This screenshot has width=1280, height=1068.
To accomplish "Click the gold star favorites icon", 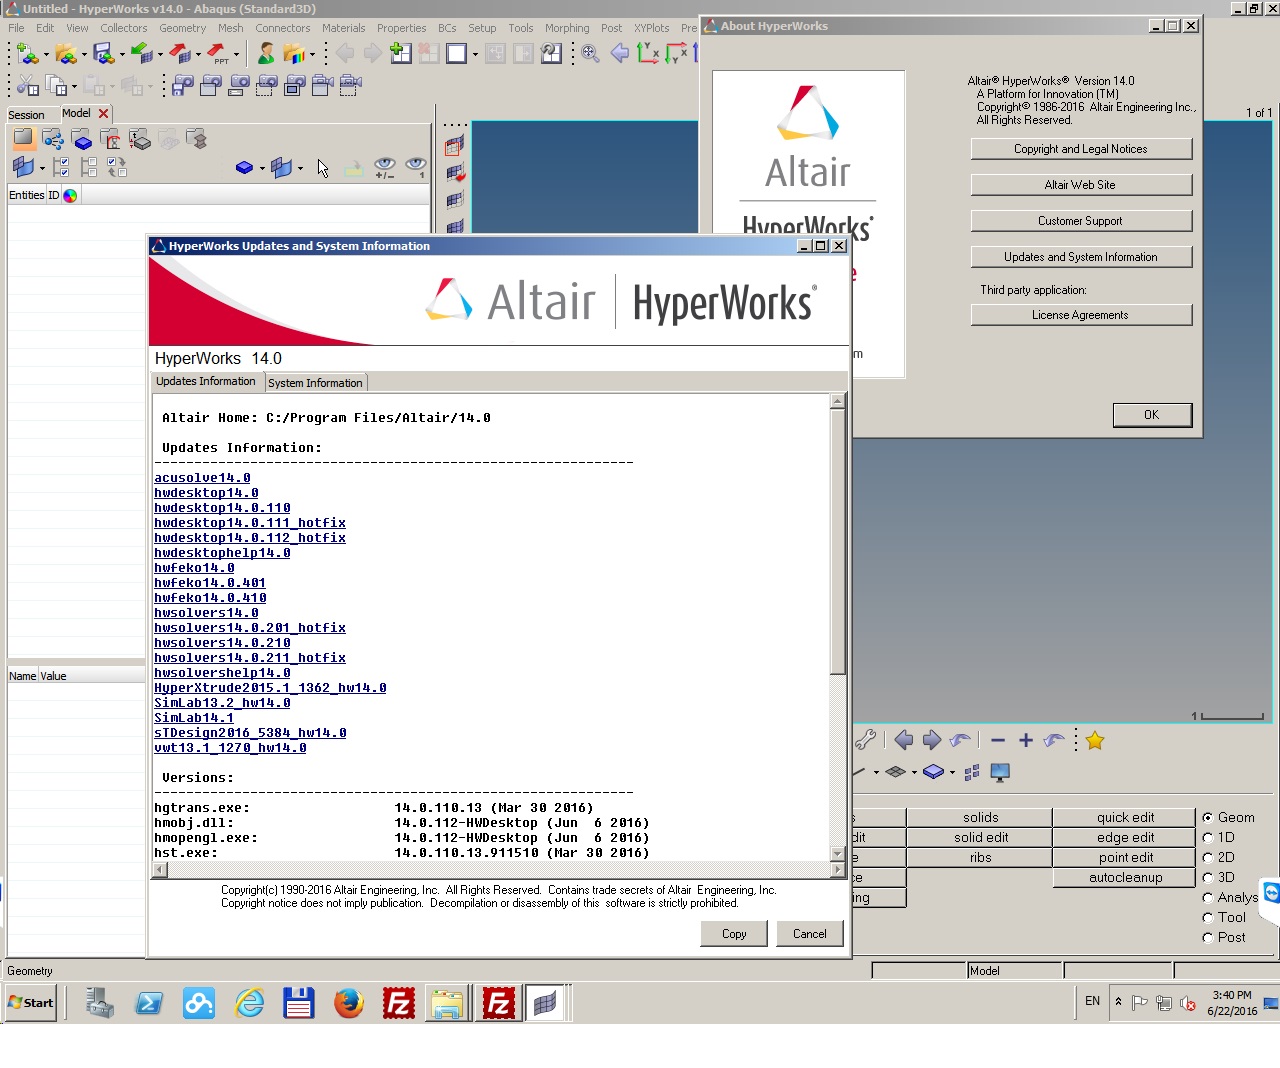I will [1095, 740].
